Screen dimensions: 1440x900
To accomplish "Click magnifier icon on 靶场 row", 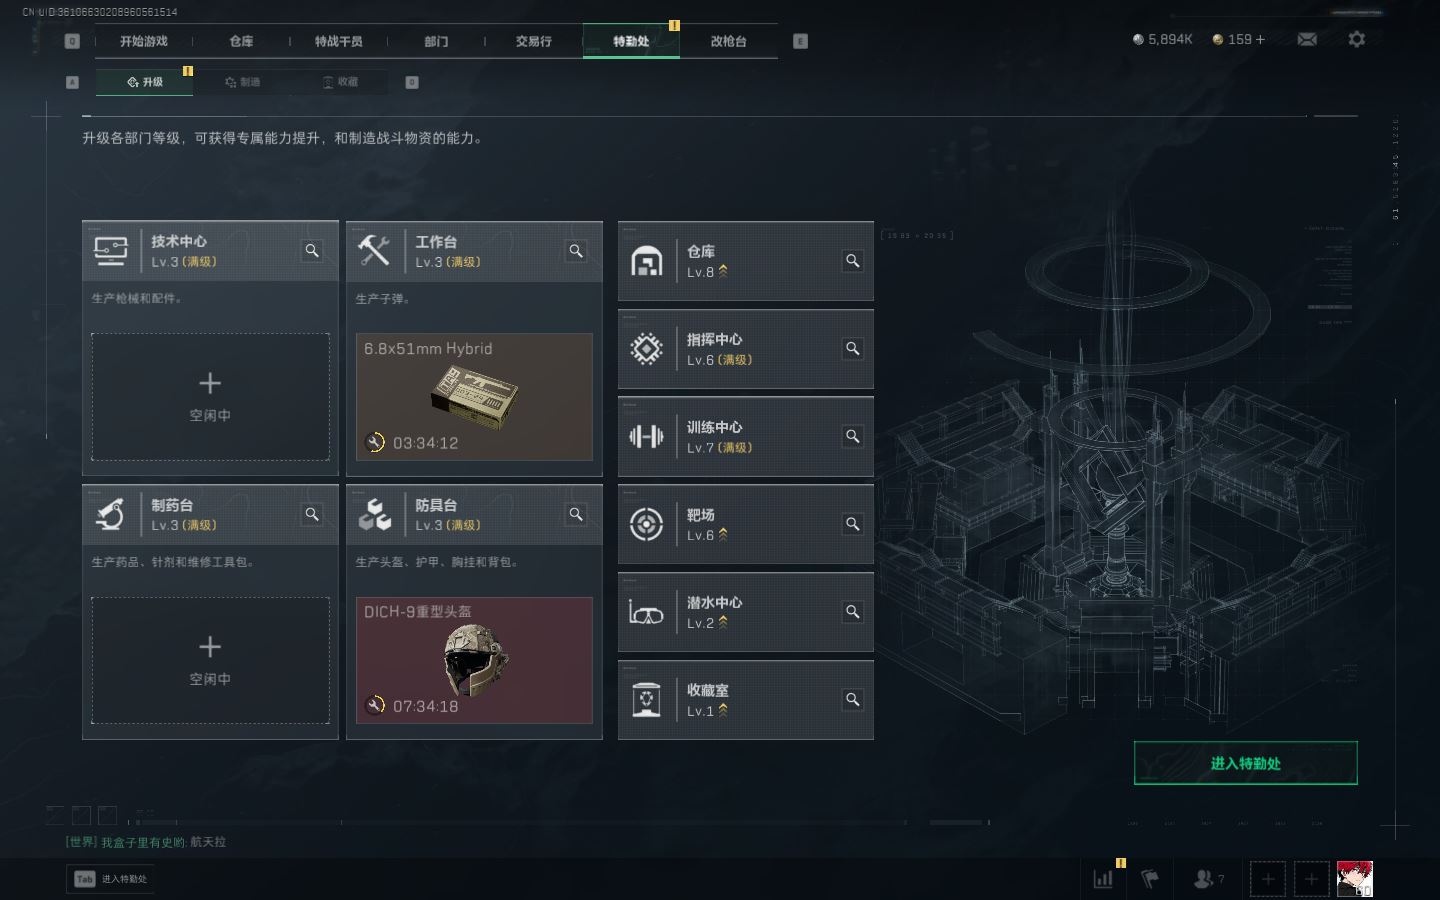I will tap(853, 524).
